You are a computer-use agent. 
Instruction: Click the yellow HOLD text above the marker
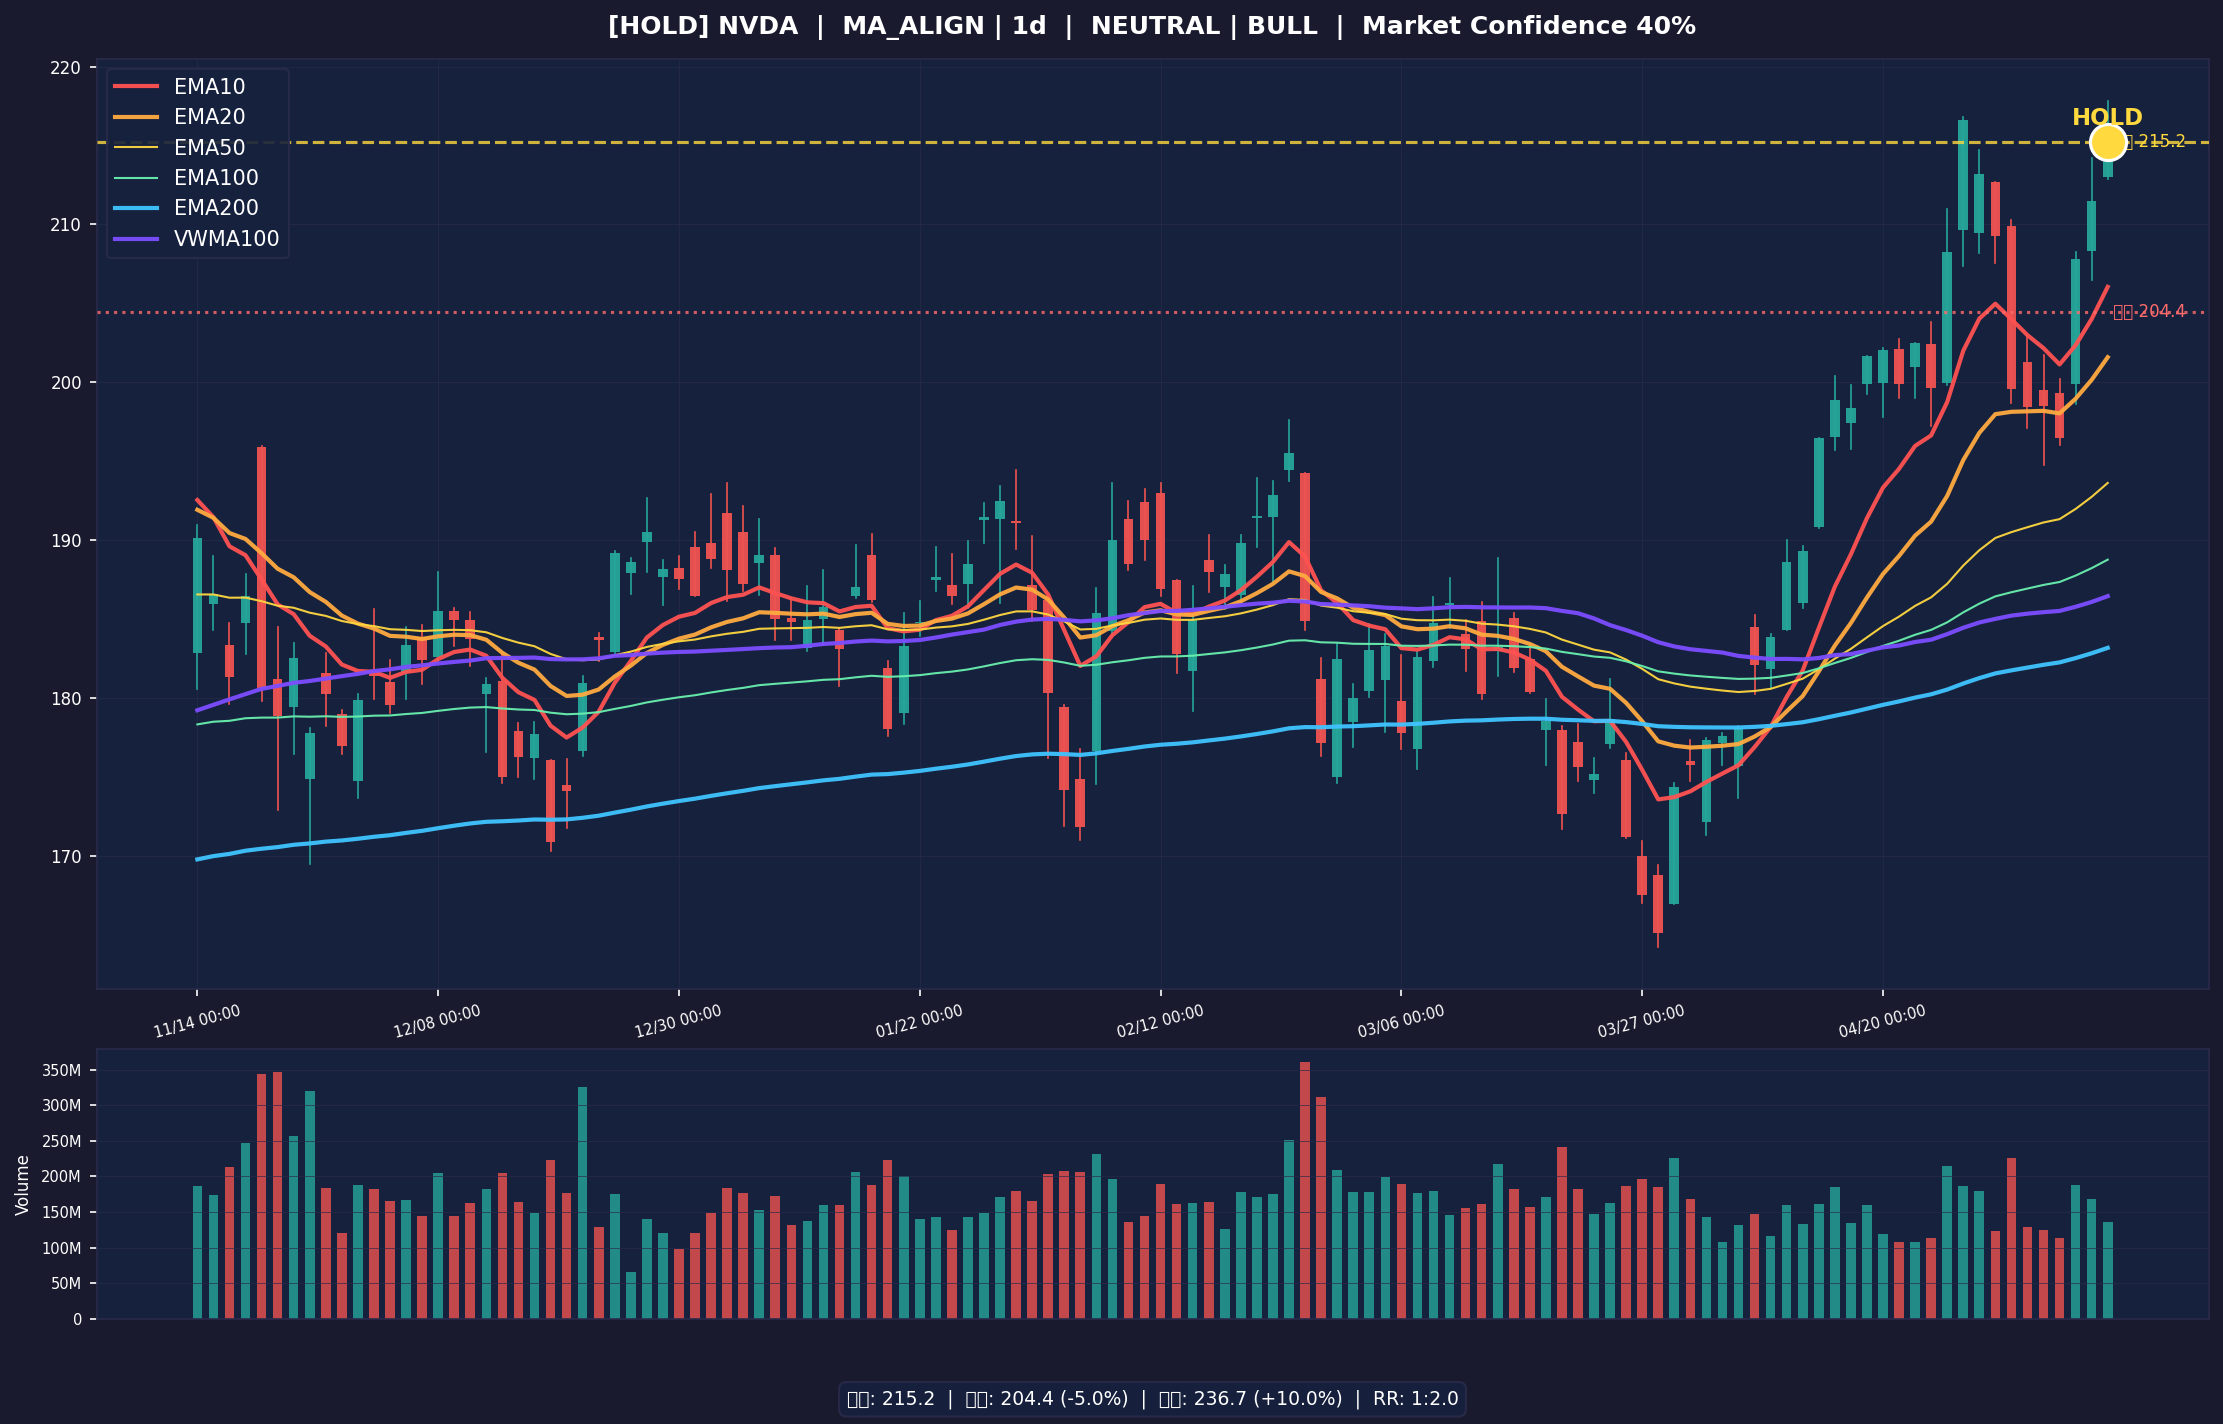tap(2107, 117)
